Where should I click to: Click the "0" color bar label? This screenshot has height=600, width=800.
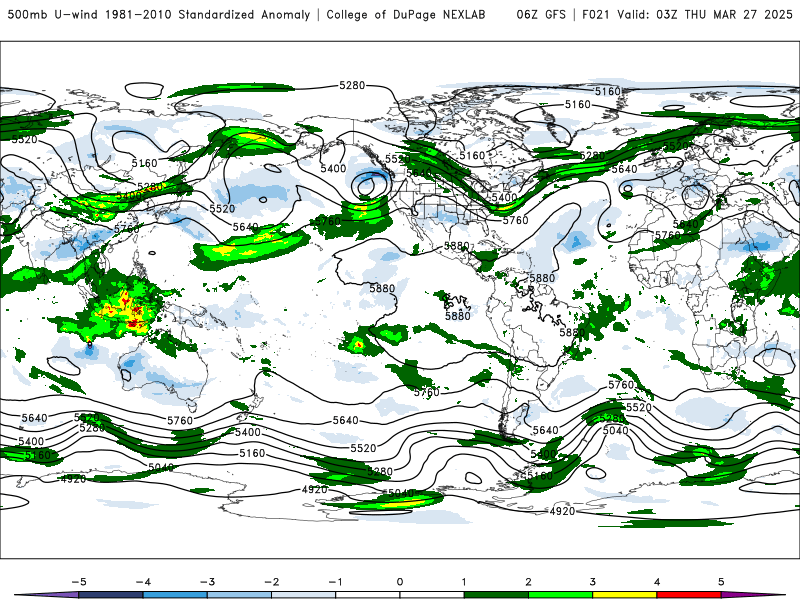point(400,582)
